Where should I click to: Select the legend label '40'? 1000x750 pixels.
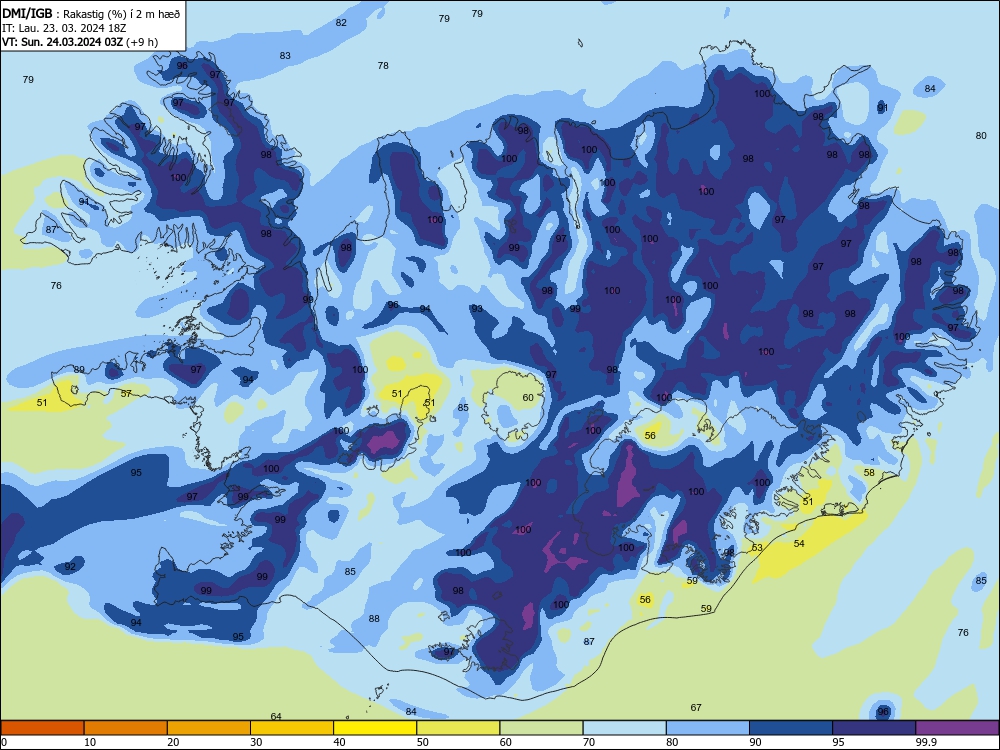pyautogui.click(x=339, y=742)
